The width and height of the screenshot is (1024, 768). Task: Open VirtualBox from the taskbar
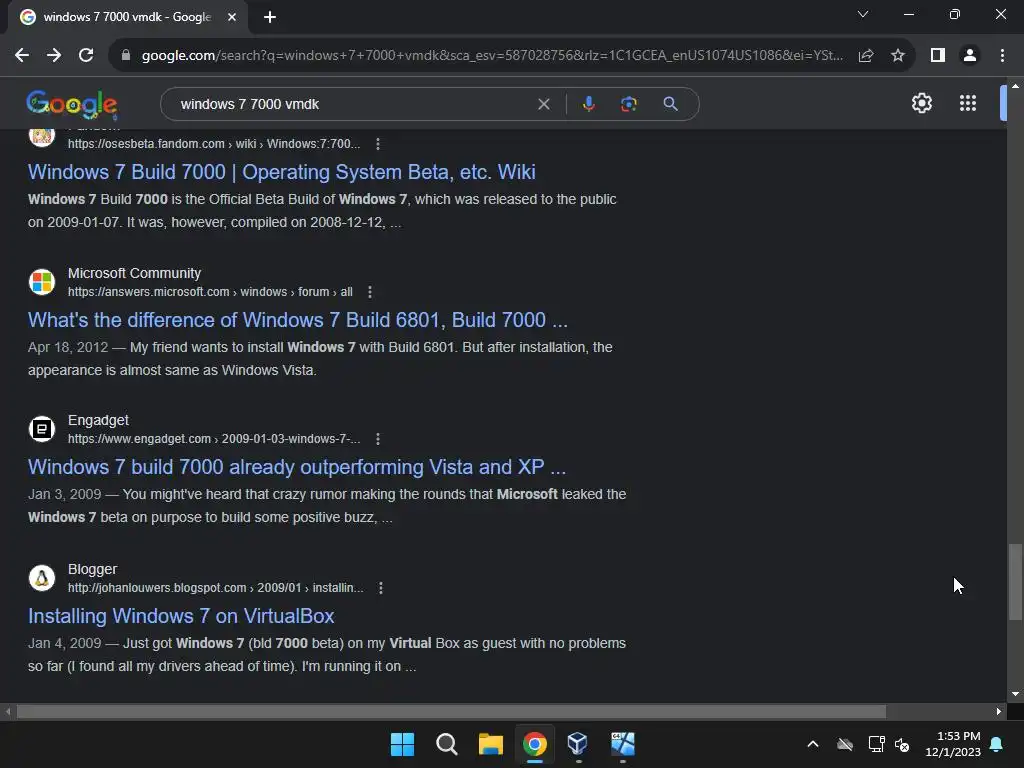click(578, 744)
